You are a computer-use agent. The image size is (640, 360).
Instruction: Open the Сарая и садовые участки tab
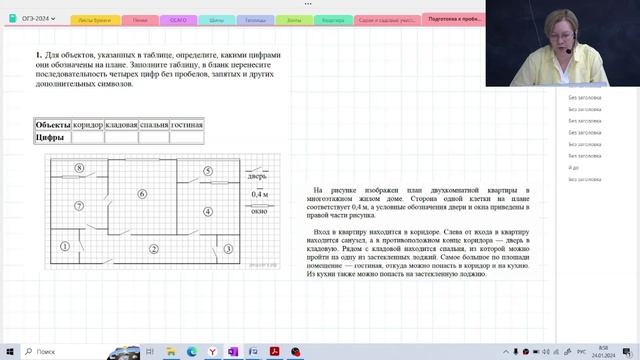(x=387, y=20)
